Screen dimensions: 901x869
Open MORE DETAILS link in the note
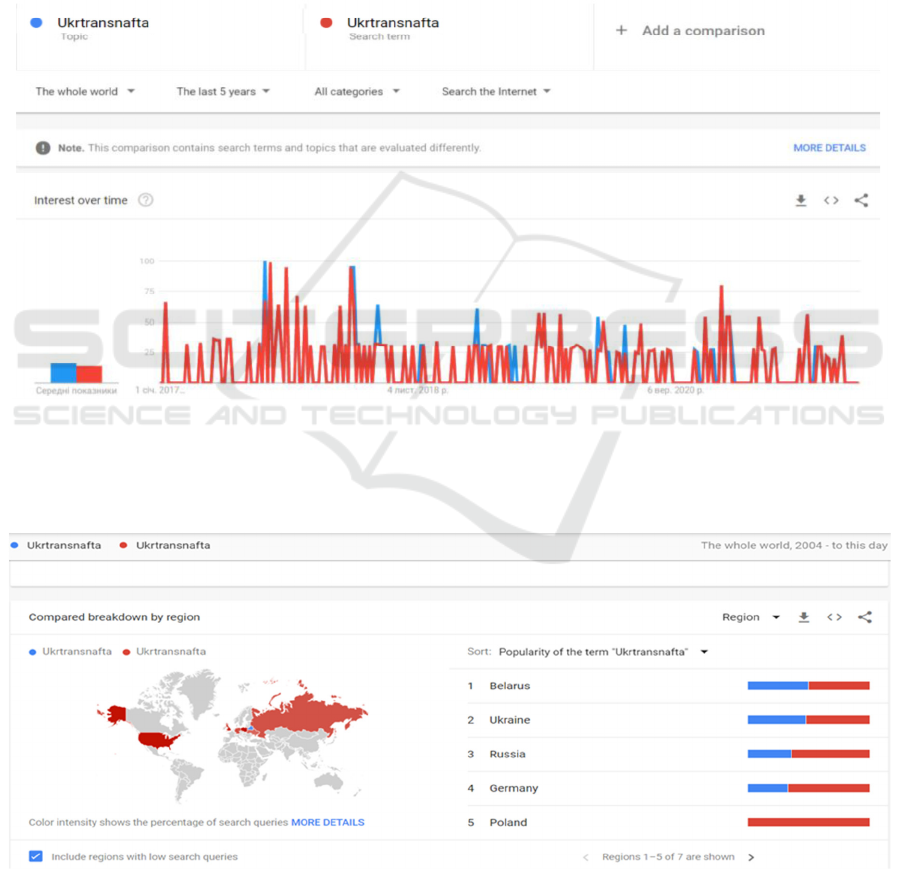tap(829, 148)
